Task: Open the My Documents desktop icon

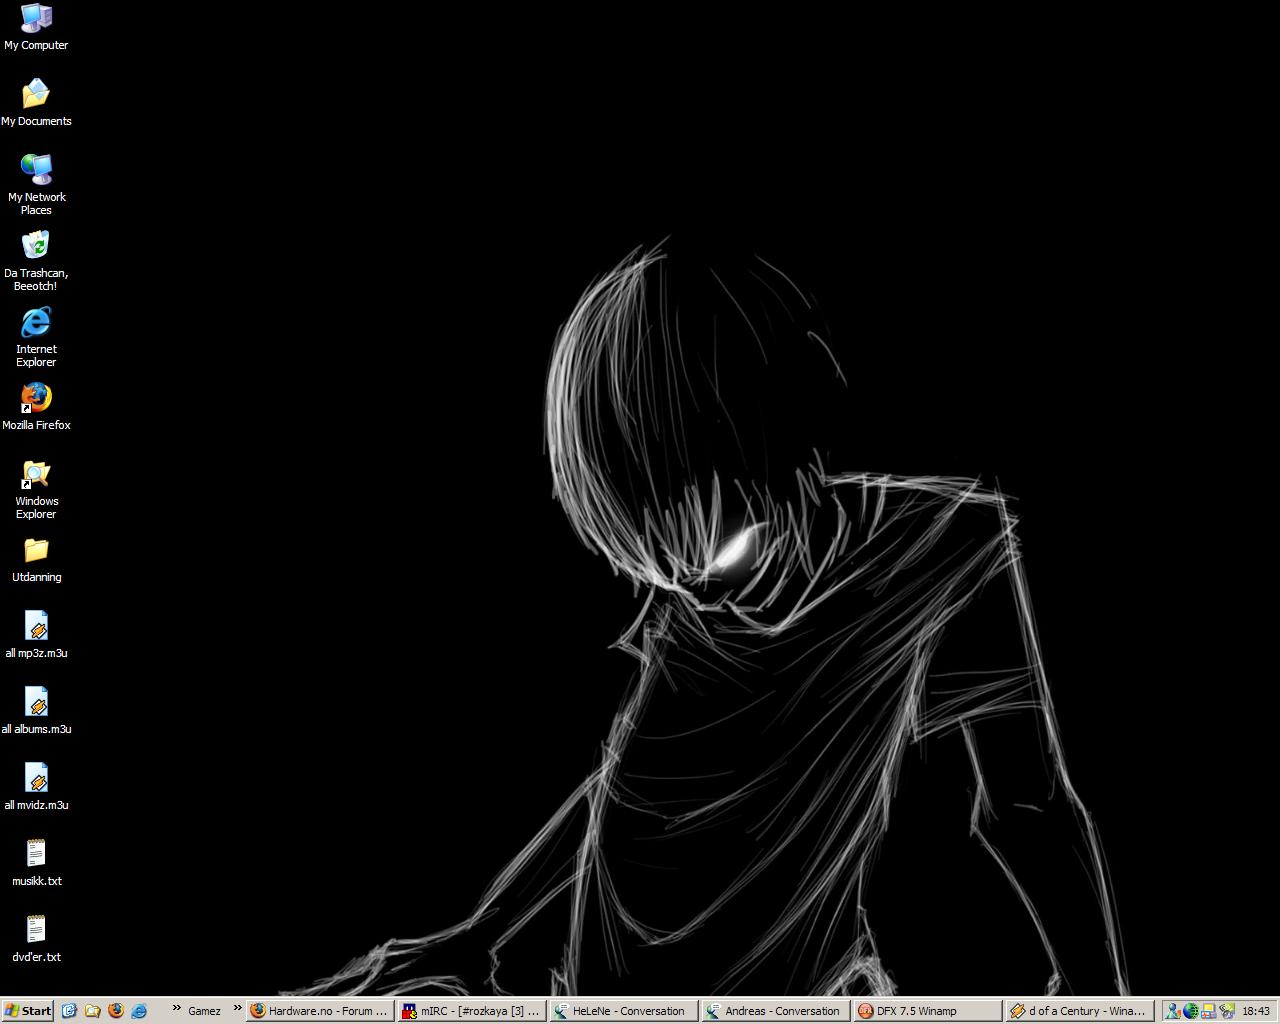Action: [x=36, y=103]
